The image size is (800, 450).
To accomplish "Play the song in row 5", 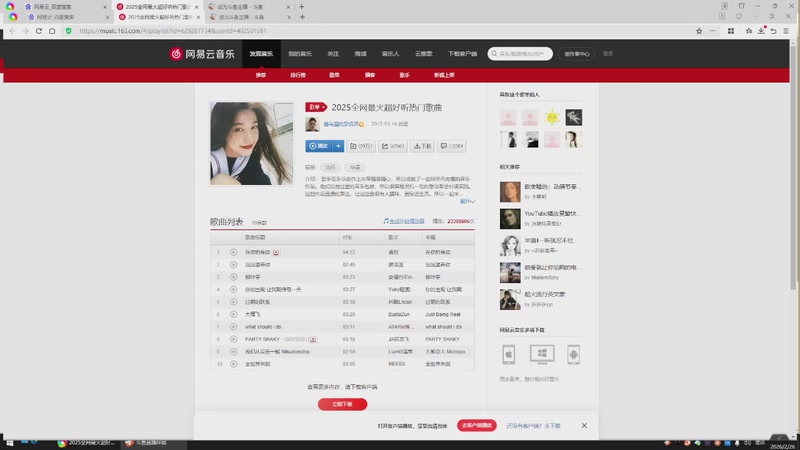I will (x=233, y=302).
